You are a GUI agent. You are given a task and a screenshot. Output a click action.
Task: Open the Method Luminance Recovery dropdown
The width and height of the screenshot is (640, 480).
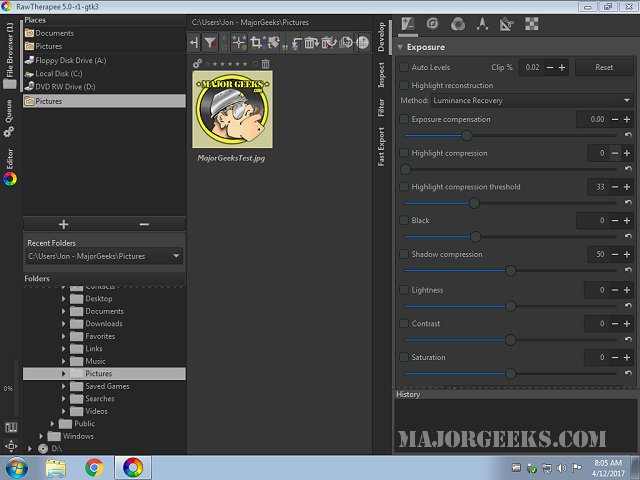532,100
